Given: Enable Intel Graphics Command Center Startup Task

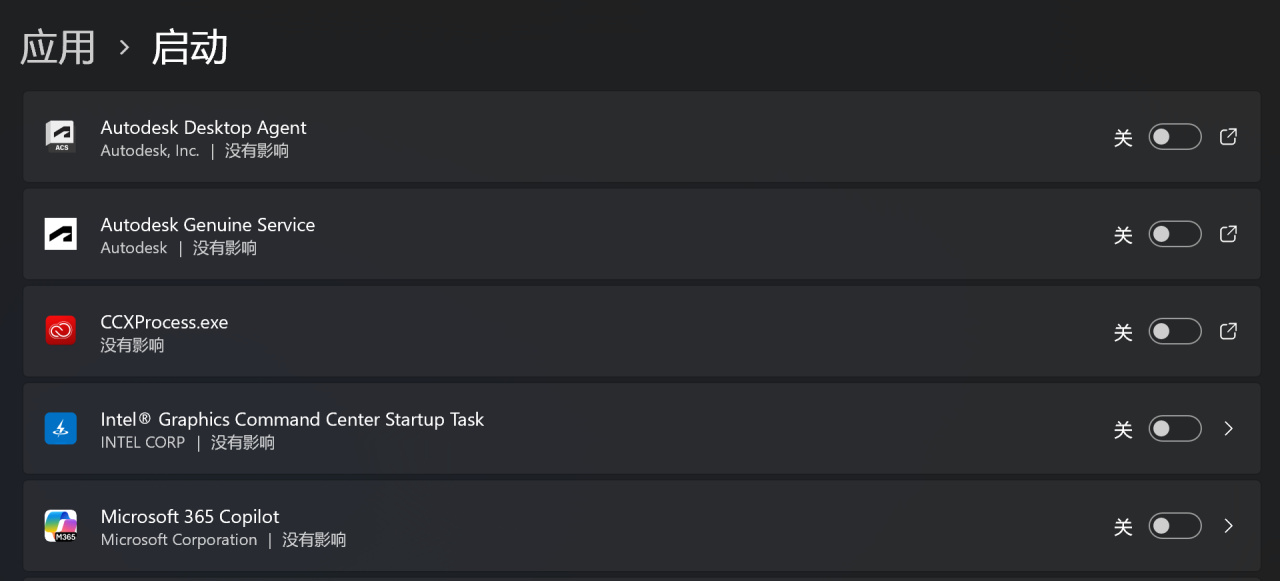Looking at the screenshot, I should click(1174, 428).
